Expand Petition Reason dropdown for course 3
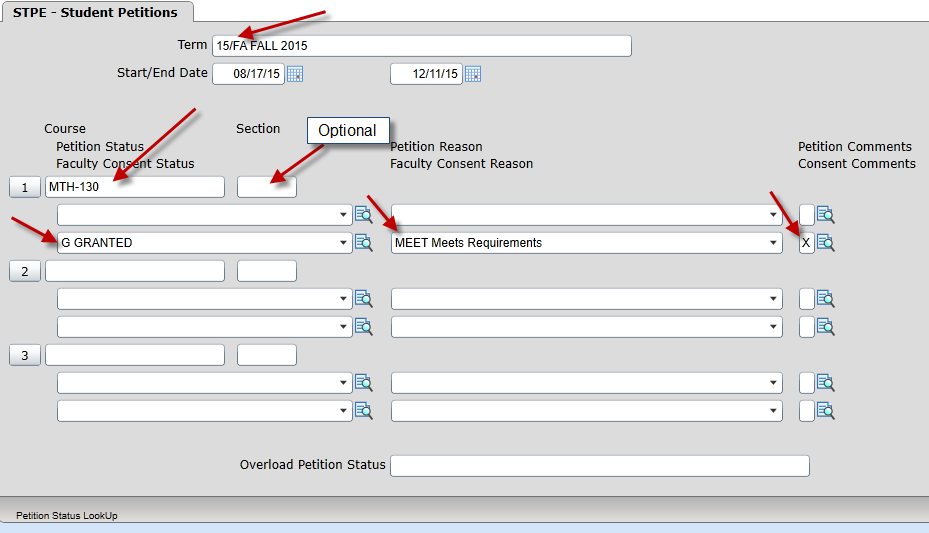 click(773, 383)
